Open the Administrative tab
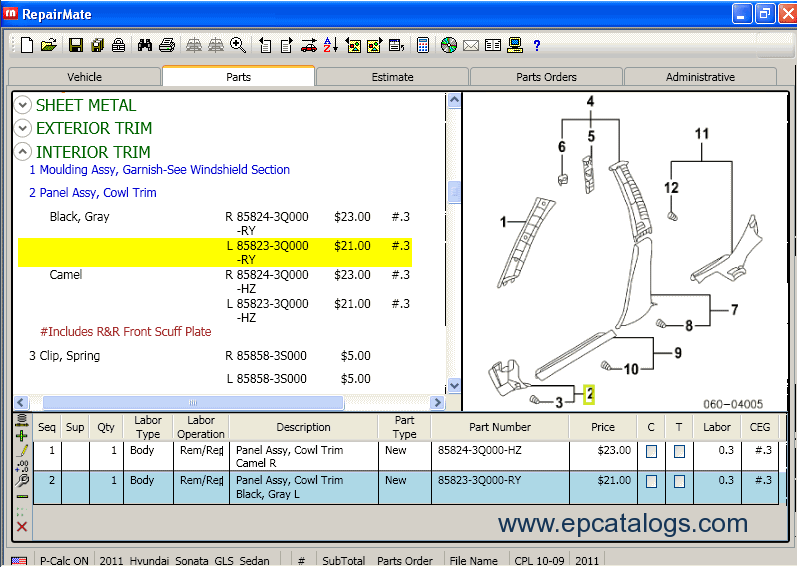Viewport: 797px width, 567px height. [x=700, y=77]
